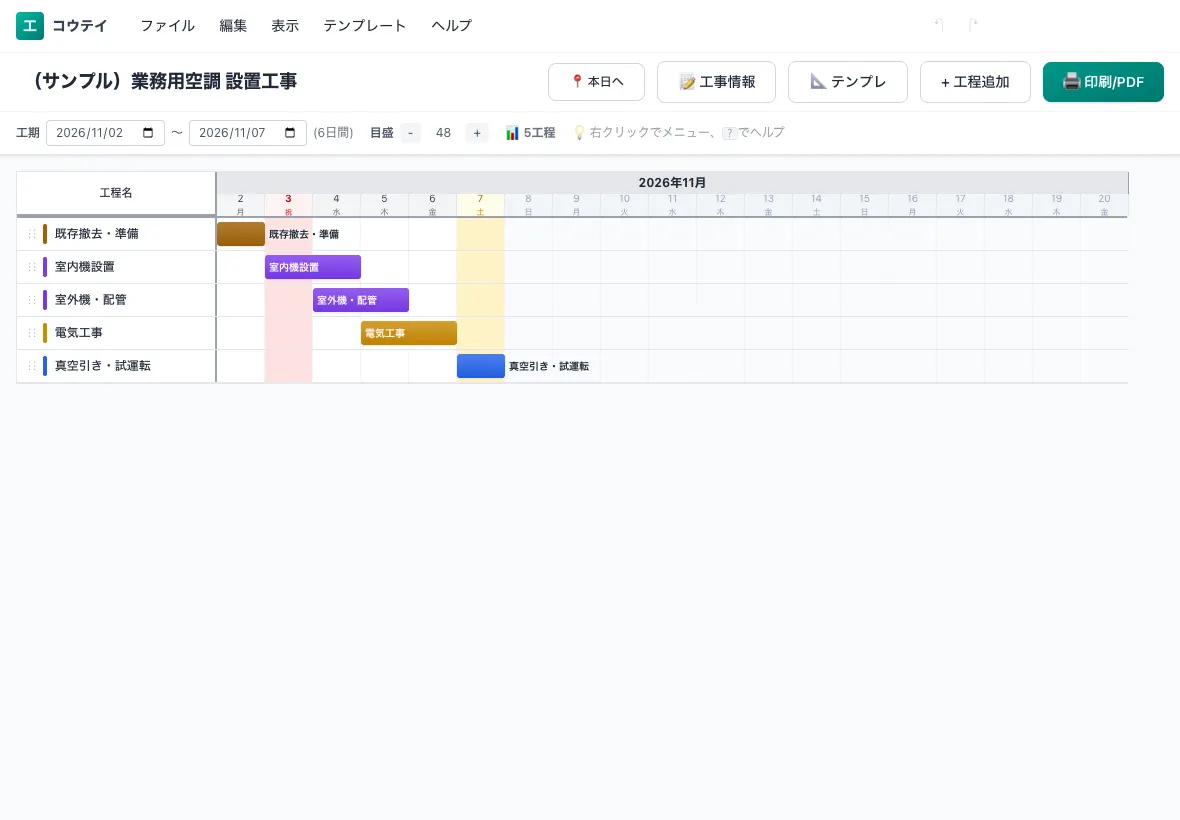The image size is (1180, 820).
Task: Click the 印刷/PDF button
Action: (x=1103, y=82)
